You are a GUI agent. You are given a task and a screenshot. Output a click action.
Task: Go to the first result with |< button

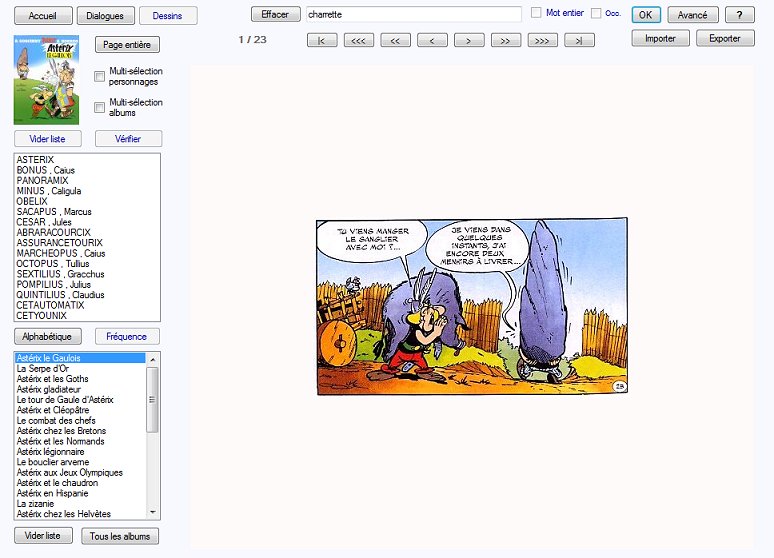[322, 40]
